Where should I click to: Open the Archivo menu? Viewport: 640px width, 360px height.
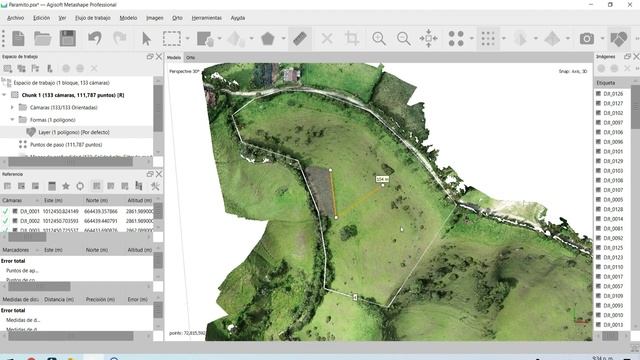pyautogui.click(x=16, y=18)
